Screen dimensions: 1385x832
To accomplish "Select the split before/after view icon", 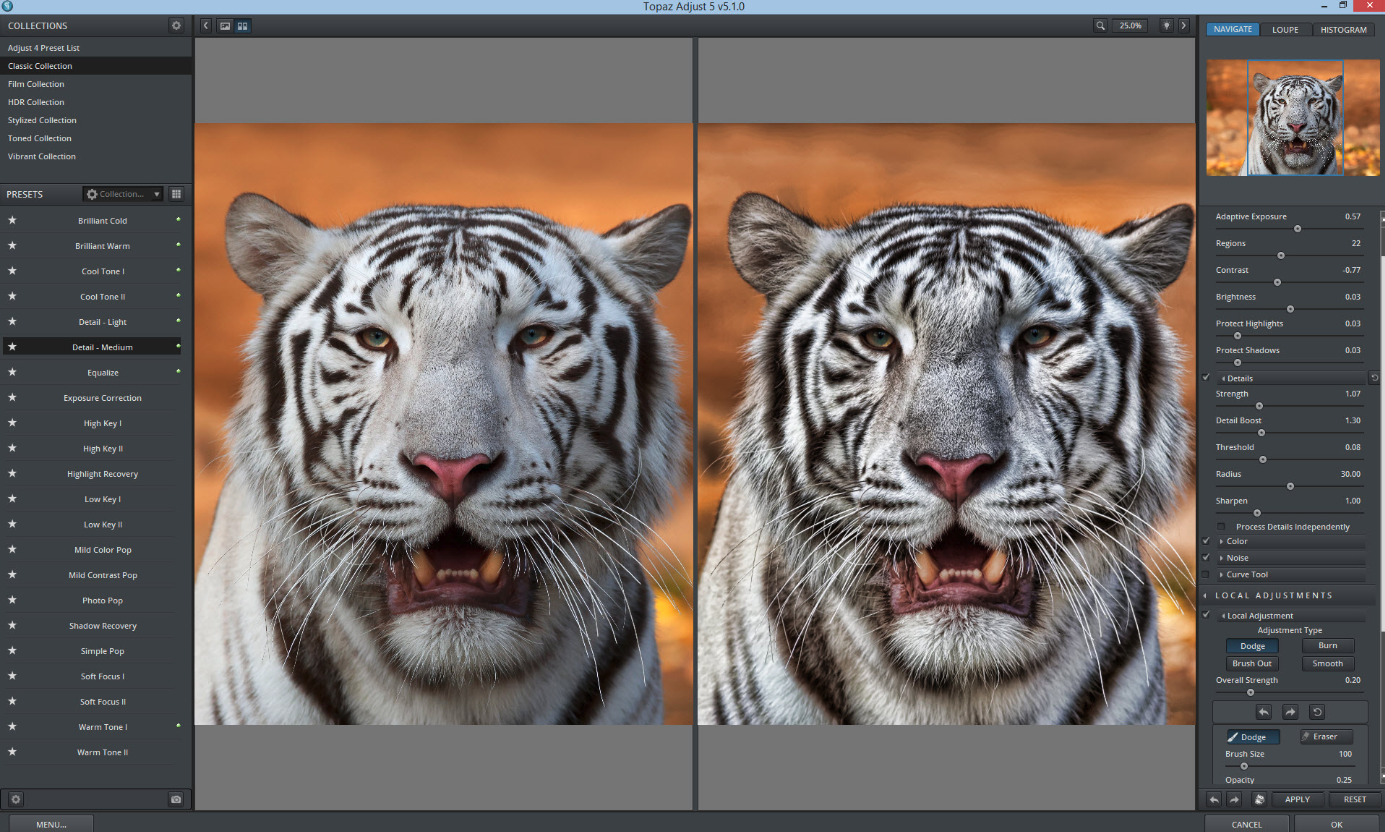I will [243, 26].
